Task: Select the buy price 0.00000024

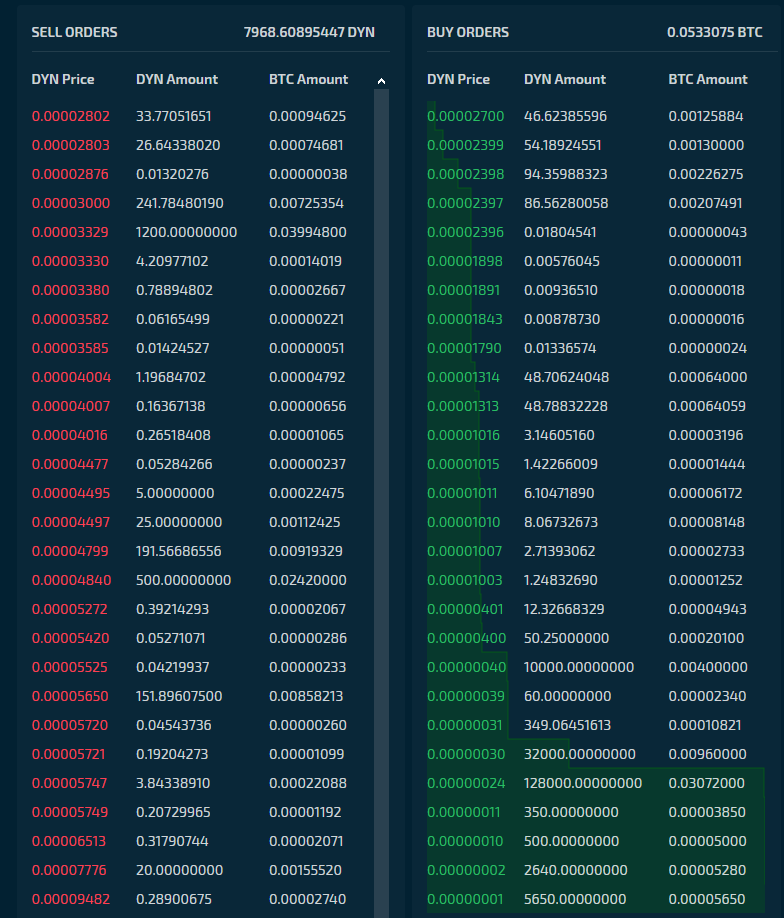Action: [465, 783]
